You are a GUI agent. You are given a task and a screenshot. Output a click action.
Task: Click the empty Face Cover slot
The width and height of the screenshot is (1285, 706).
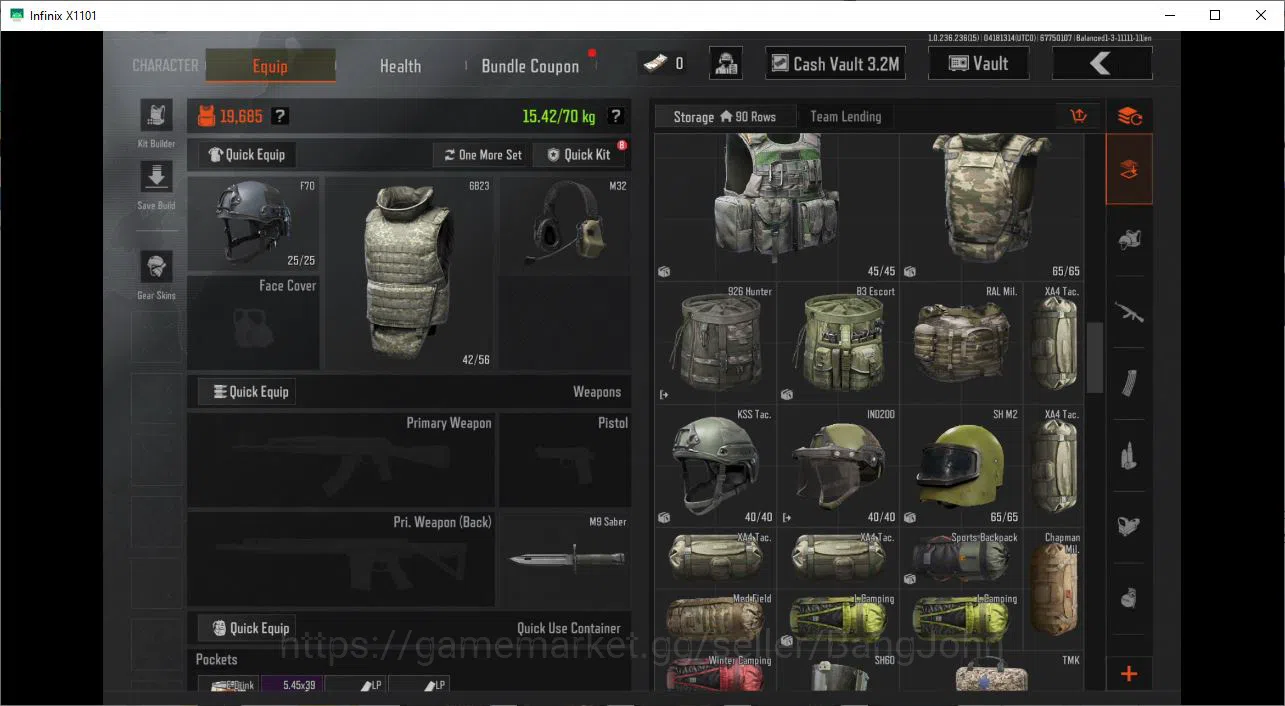pos(253,322)
